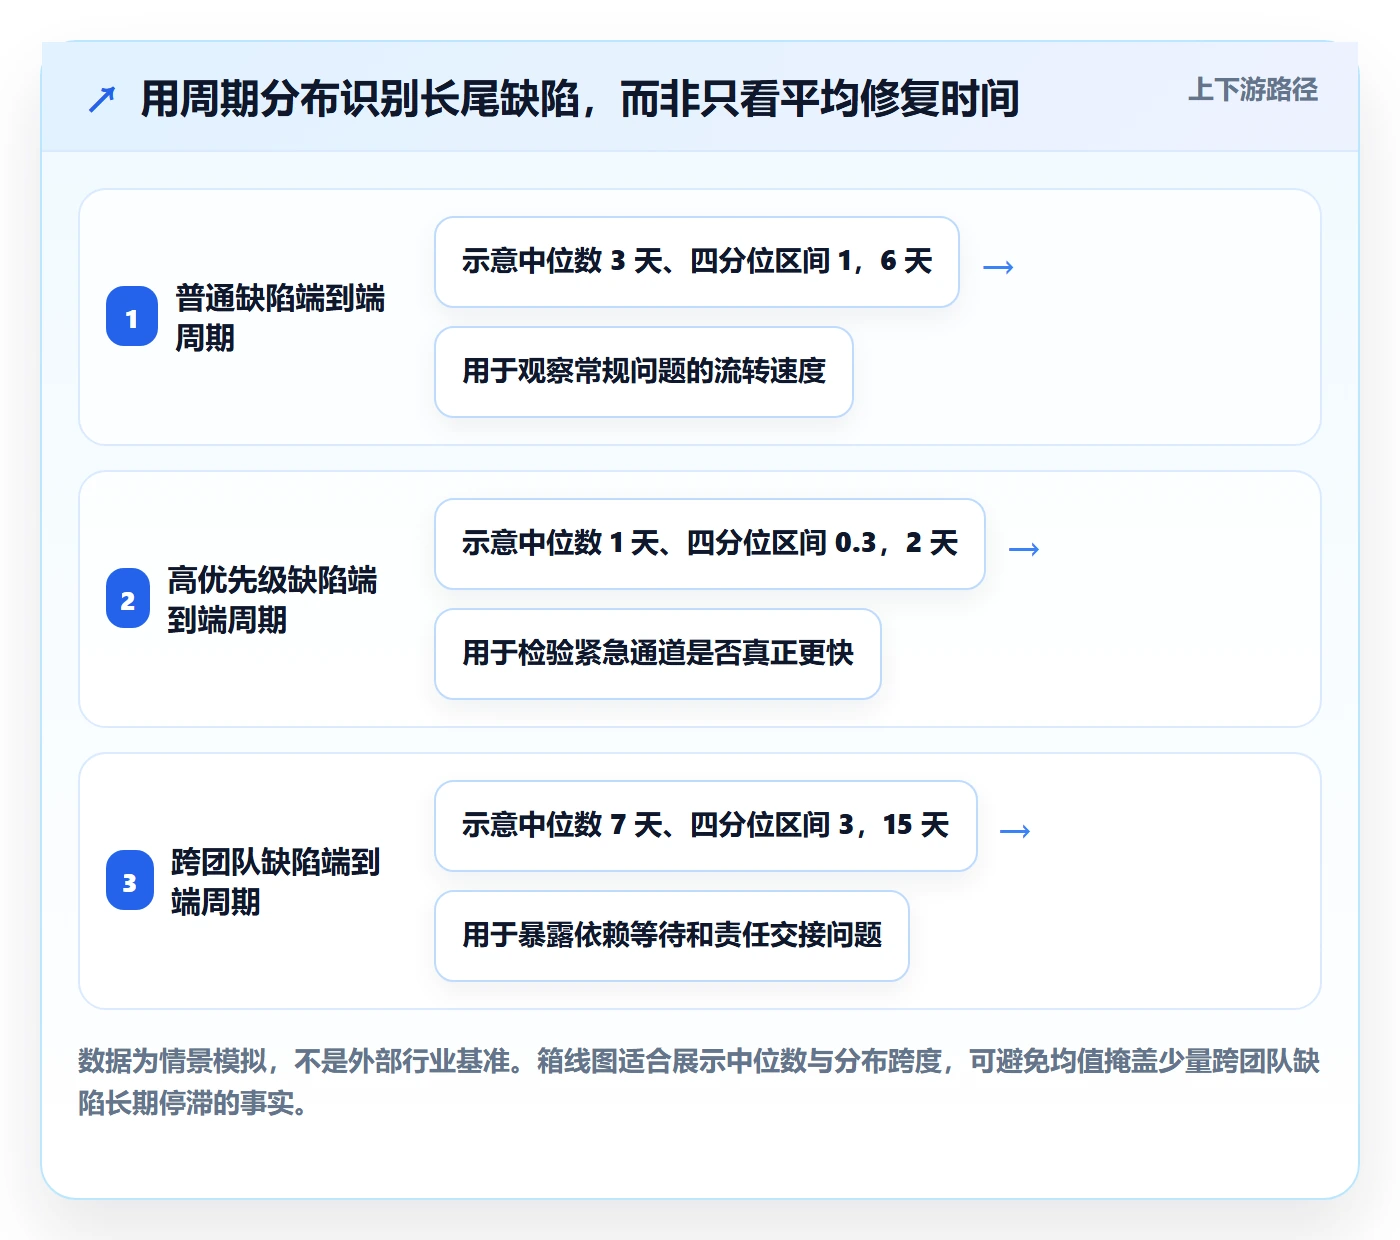The image size is (1400, 1240).
Task: Click the arrow after 示意中位数 1 天 box
Action: point(1024,549)
